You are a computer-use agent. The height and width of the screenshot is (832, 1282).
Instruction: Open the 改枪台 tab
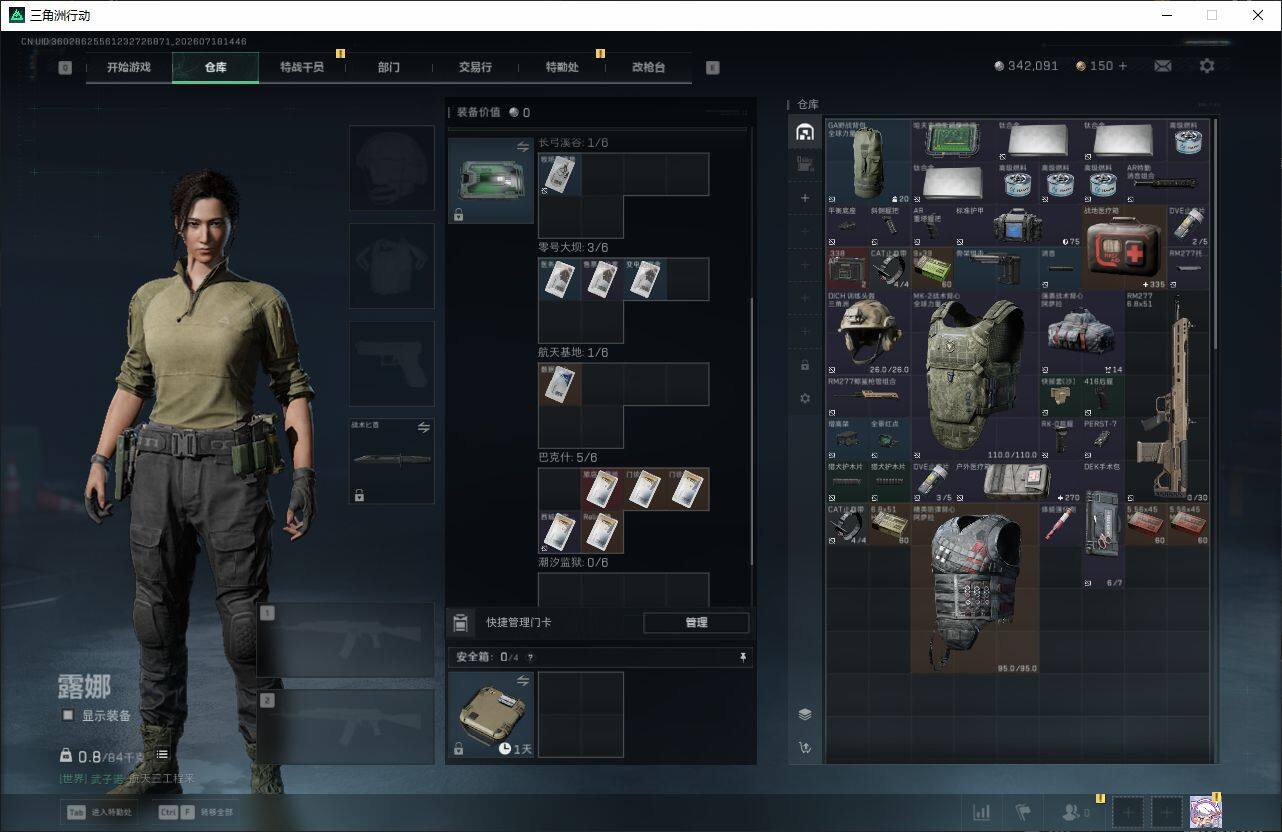click(648, 67)
